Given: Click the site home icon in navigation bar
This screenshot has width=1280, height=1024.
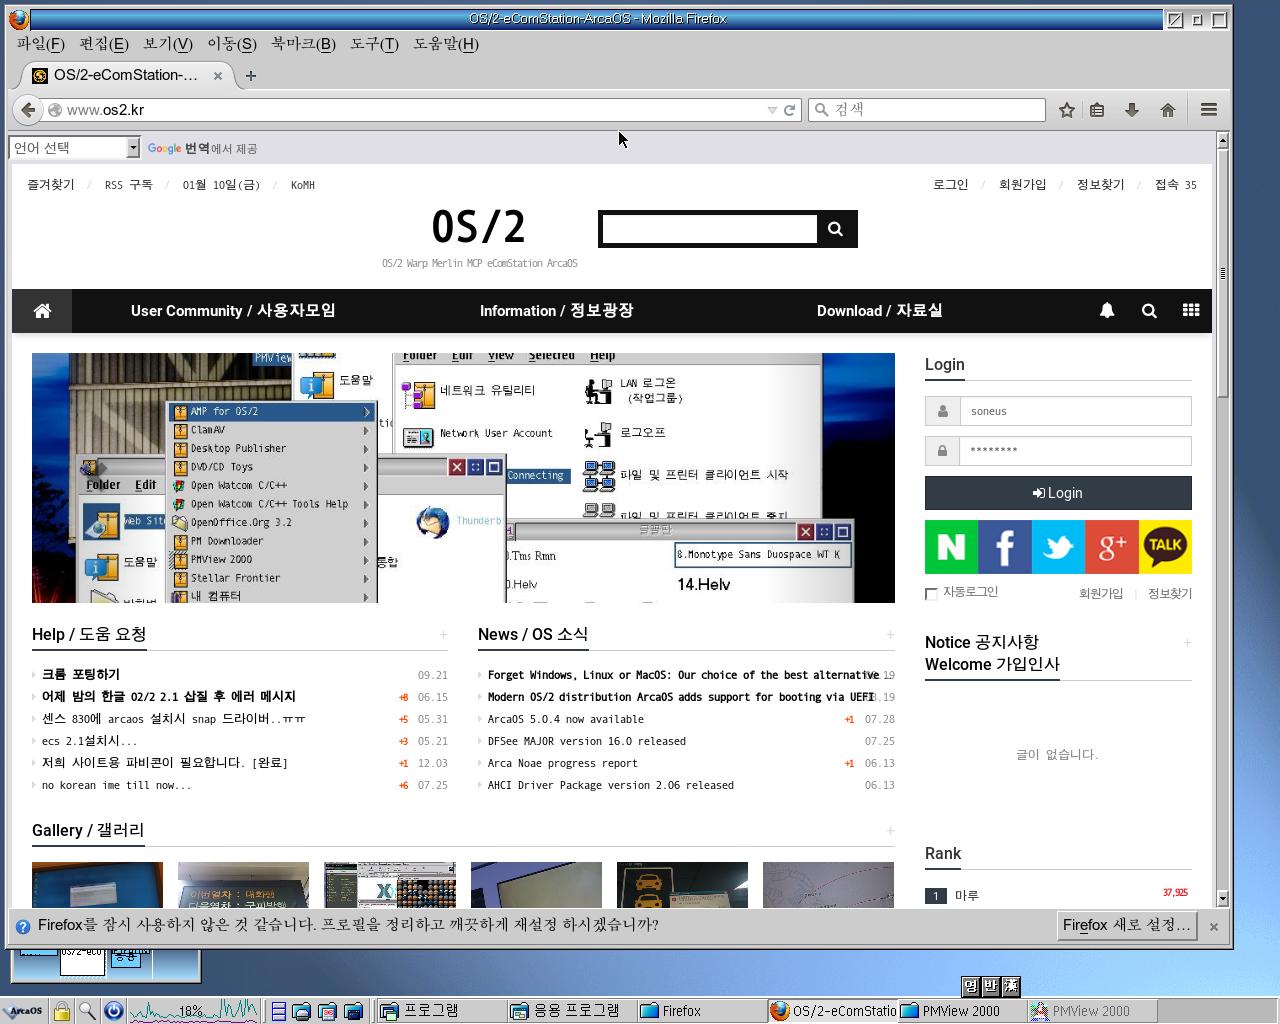Looking at the screenshot, I should pos(42,311).
